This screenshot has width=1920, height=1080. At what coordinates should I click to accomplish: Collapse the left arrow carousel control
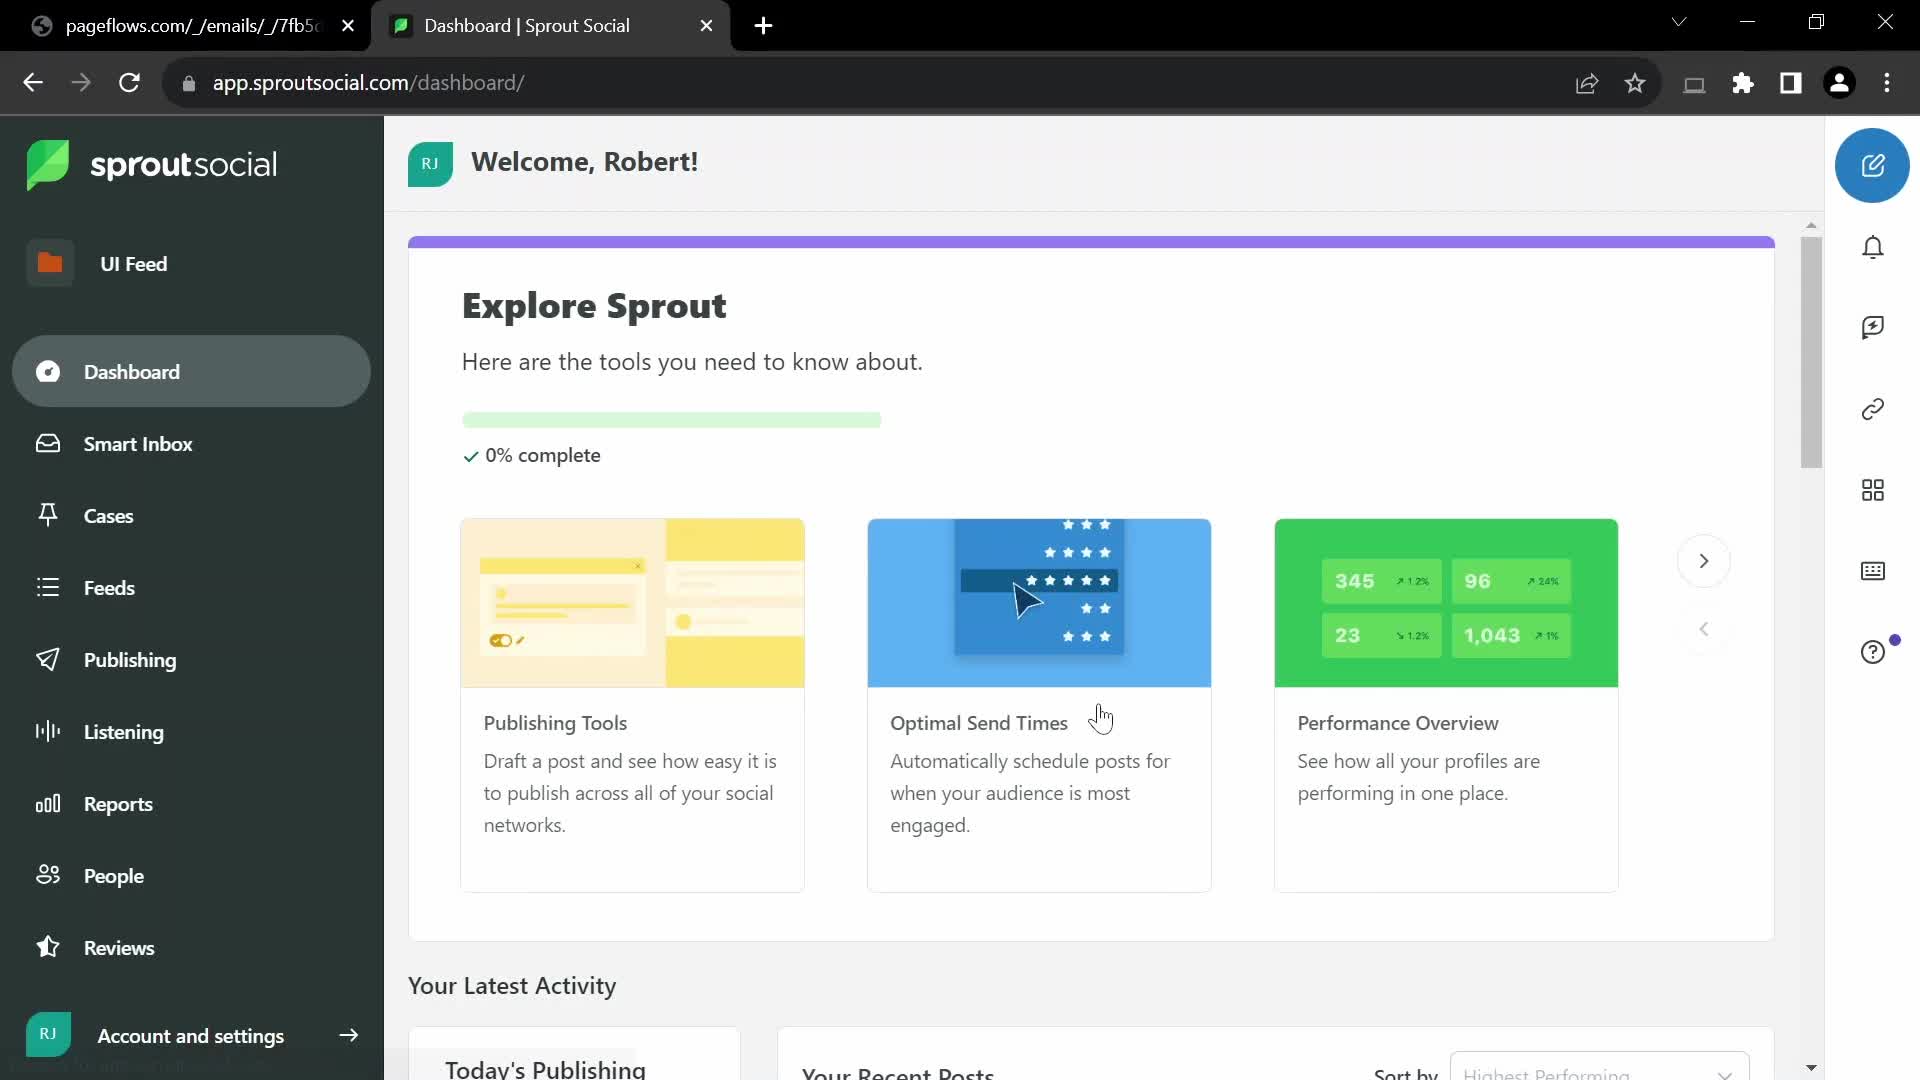1705,629
